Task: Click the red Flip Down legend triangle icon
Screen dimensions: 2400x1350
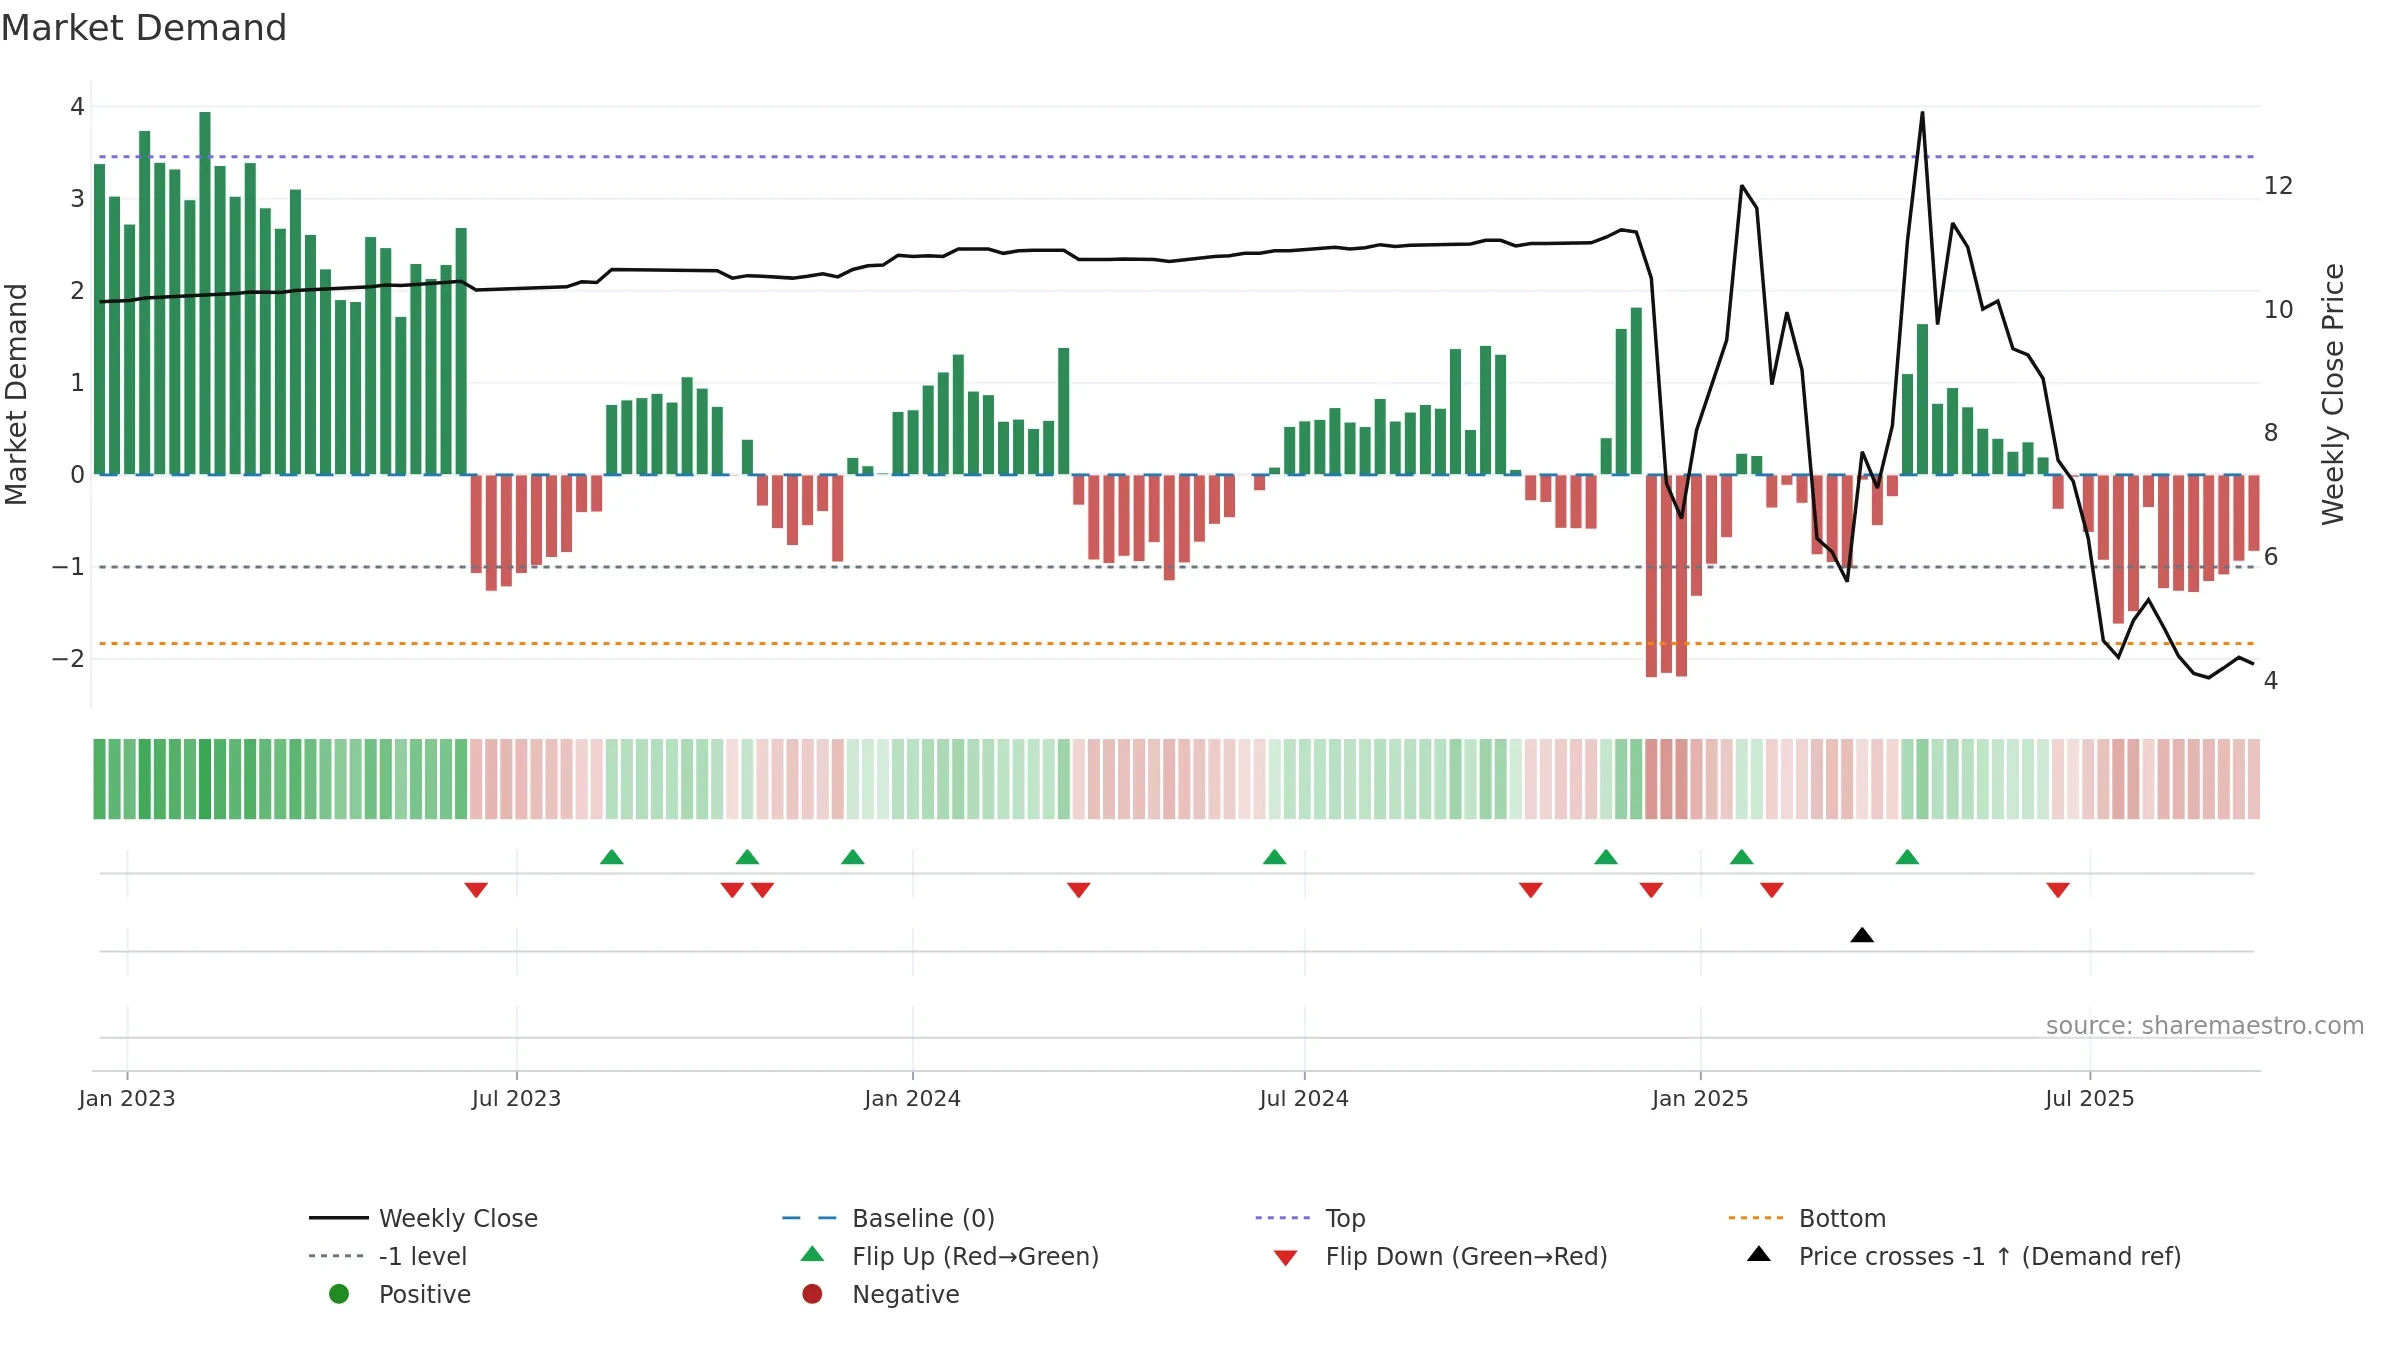Action: click(x=1286, y=1258)
